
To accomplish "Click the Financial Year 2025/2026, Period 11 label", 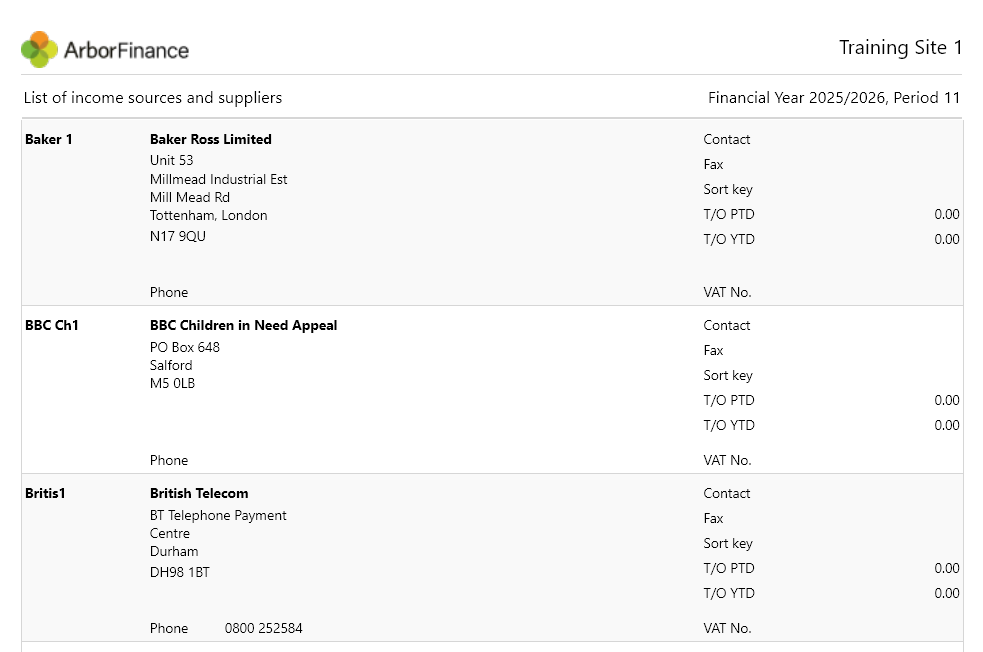I will click(834, 98).
